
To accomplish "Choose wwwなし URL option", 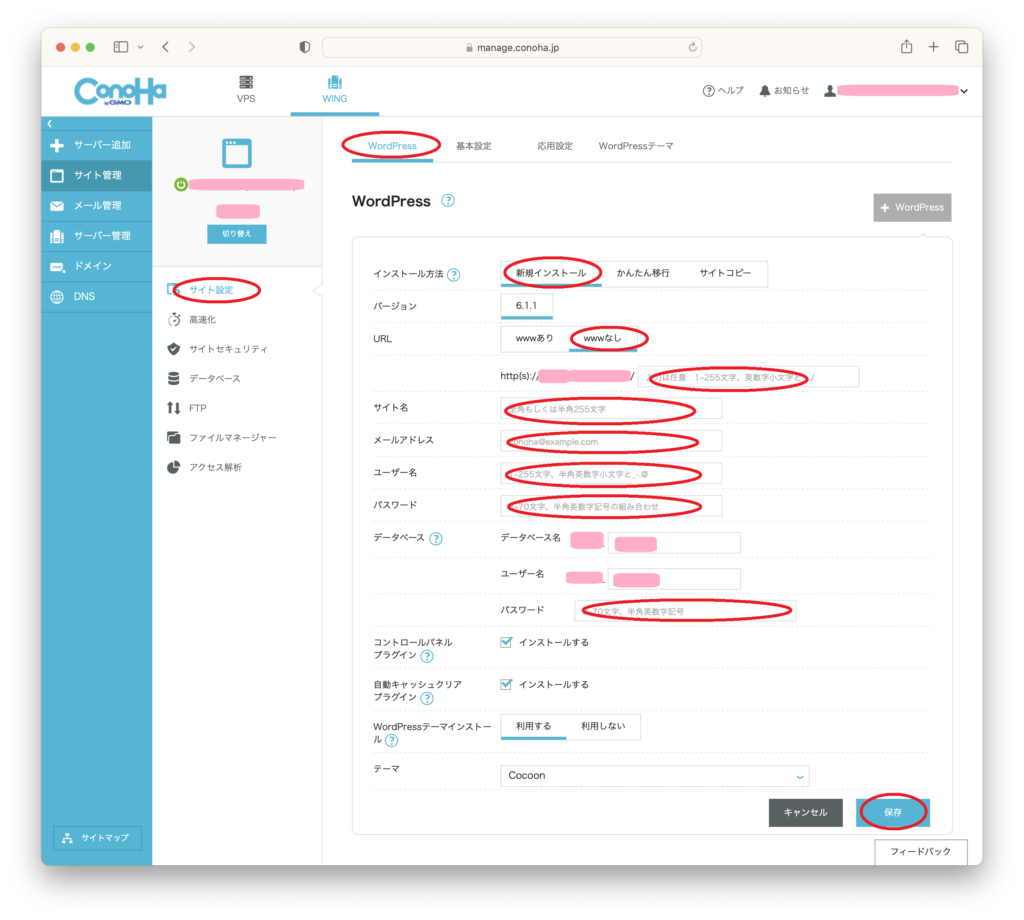I will [602, 338].
